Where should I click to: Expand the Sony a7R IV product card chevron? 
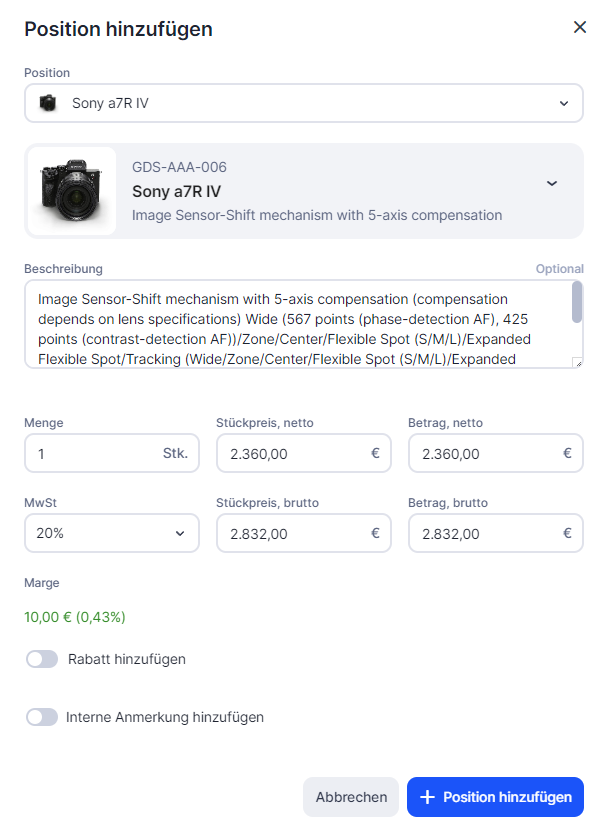(552, 184)
